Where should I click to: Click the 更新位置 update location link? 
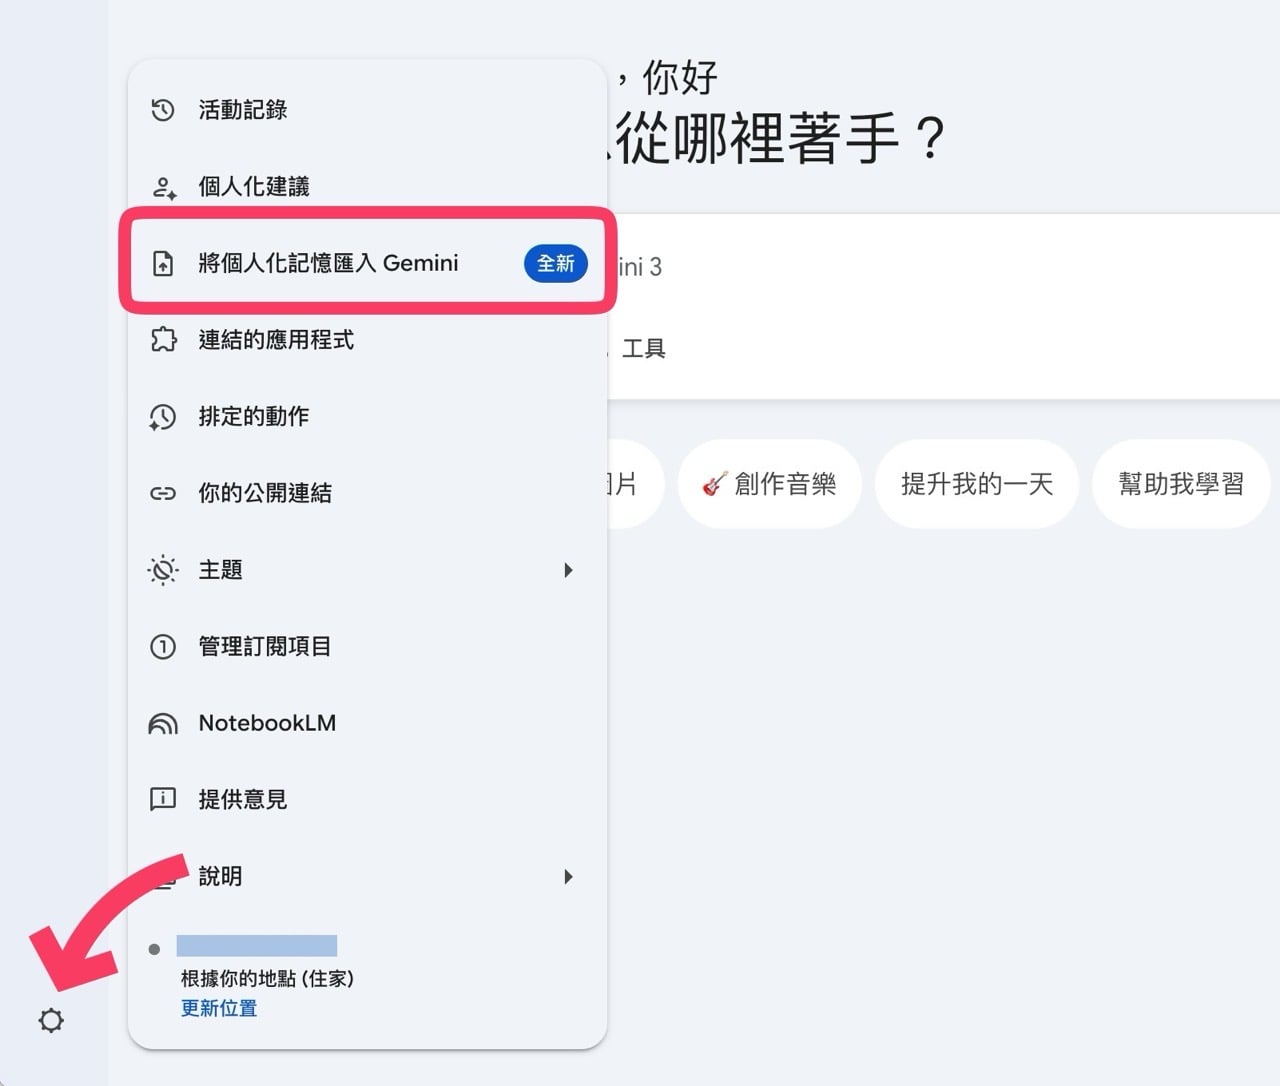(x=218, y=1009)
